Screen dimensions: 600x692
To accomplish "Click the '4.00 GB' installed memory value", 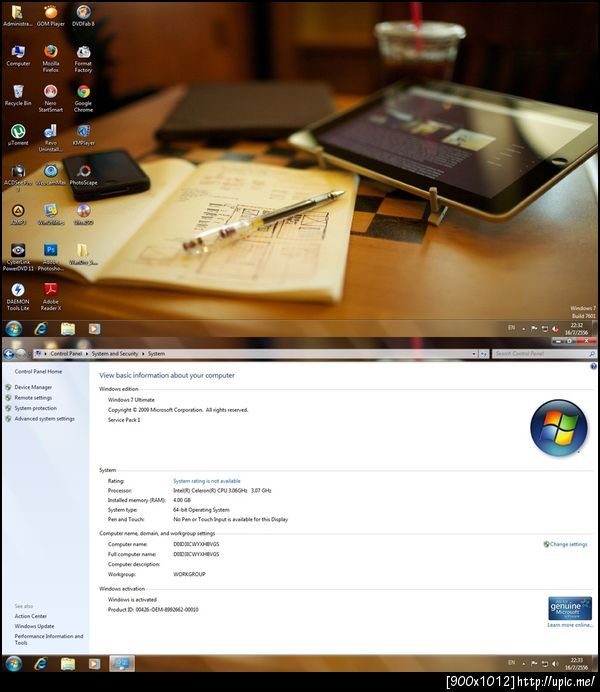I will coord(182,500).
